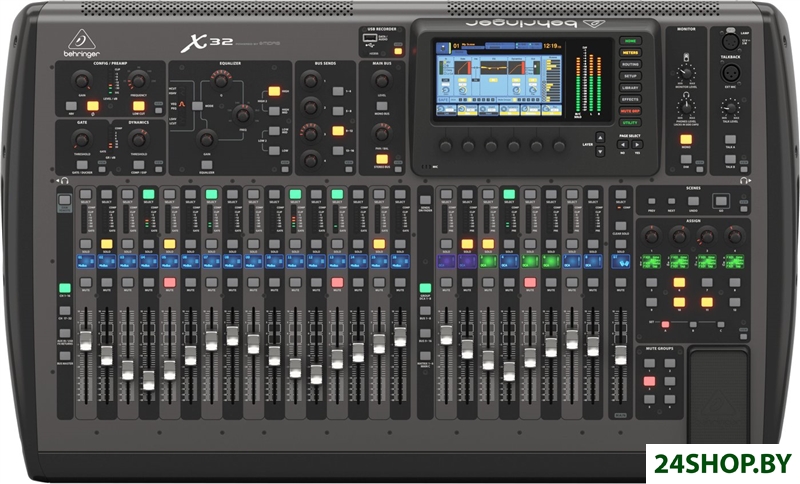This screenshot has width=800, height=484.
Task: Open the EFFECTS screen button
Action: click(x=630, y=99)
